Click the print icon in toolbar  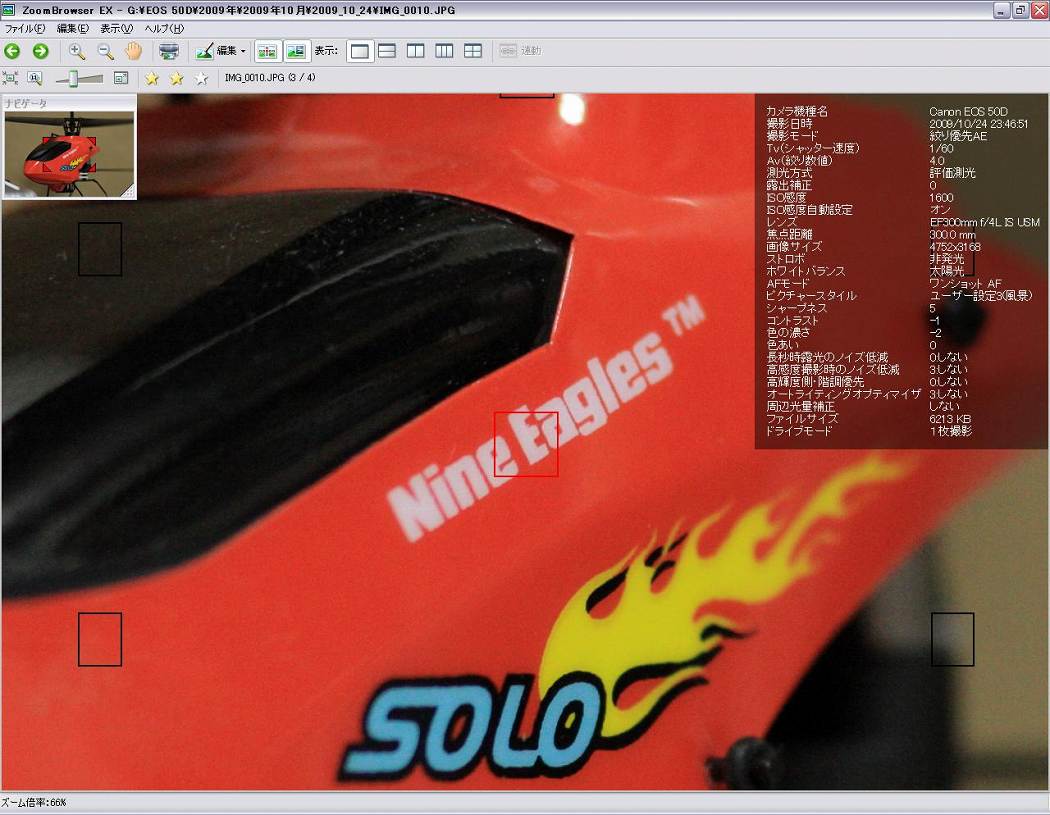click(169, 51)
